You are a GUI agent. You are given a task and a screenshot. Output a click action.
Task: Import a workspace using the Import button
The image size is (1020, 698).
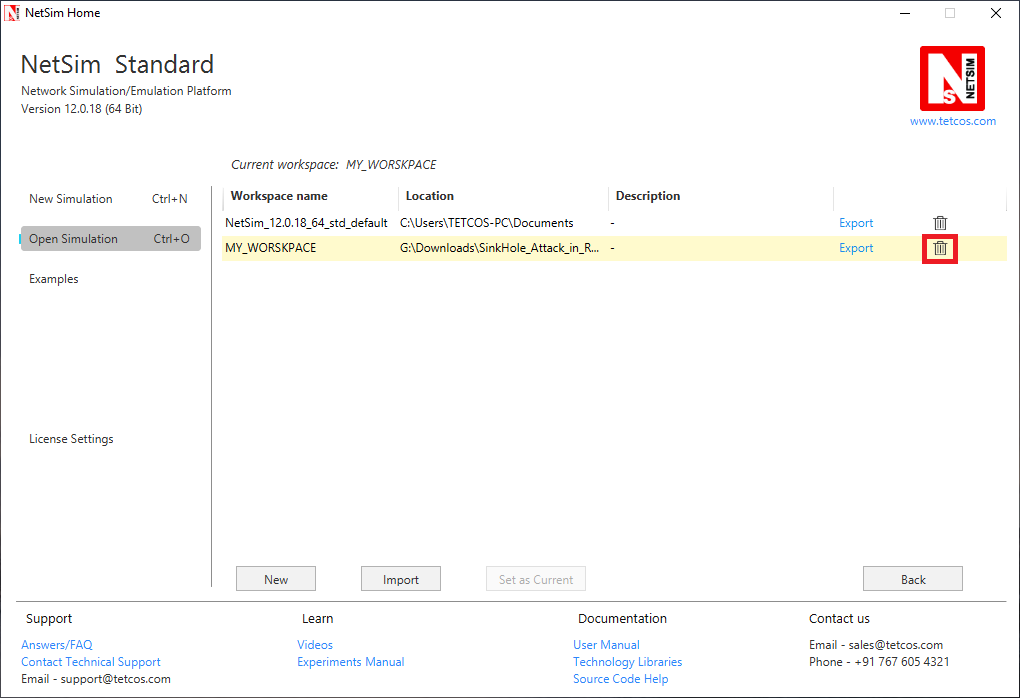(x=400, y=578)
